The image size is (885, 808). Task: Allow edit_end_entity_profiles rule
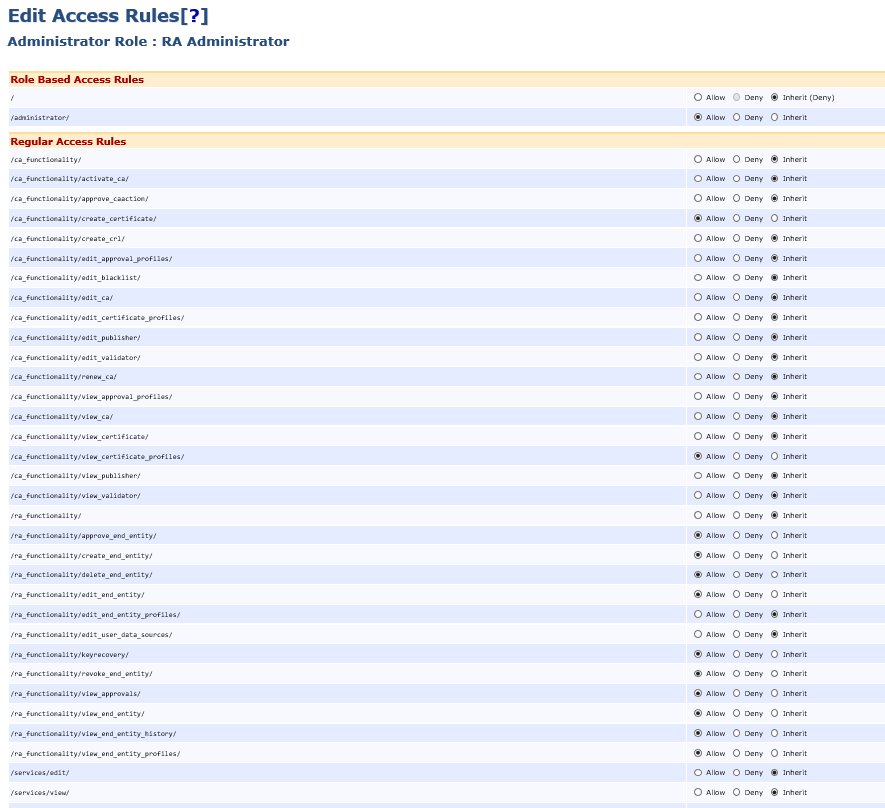click(698, 614)
